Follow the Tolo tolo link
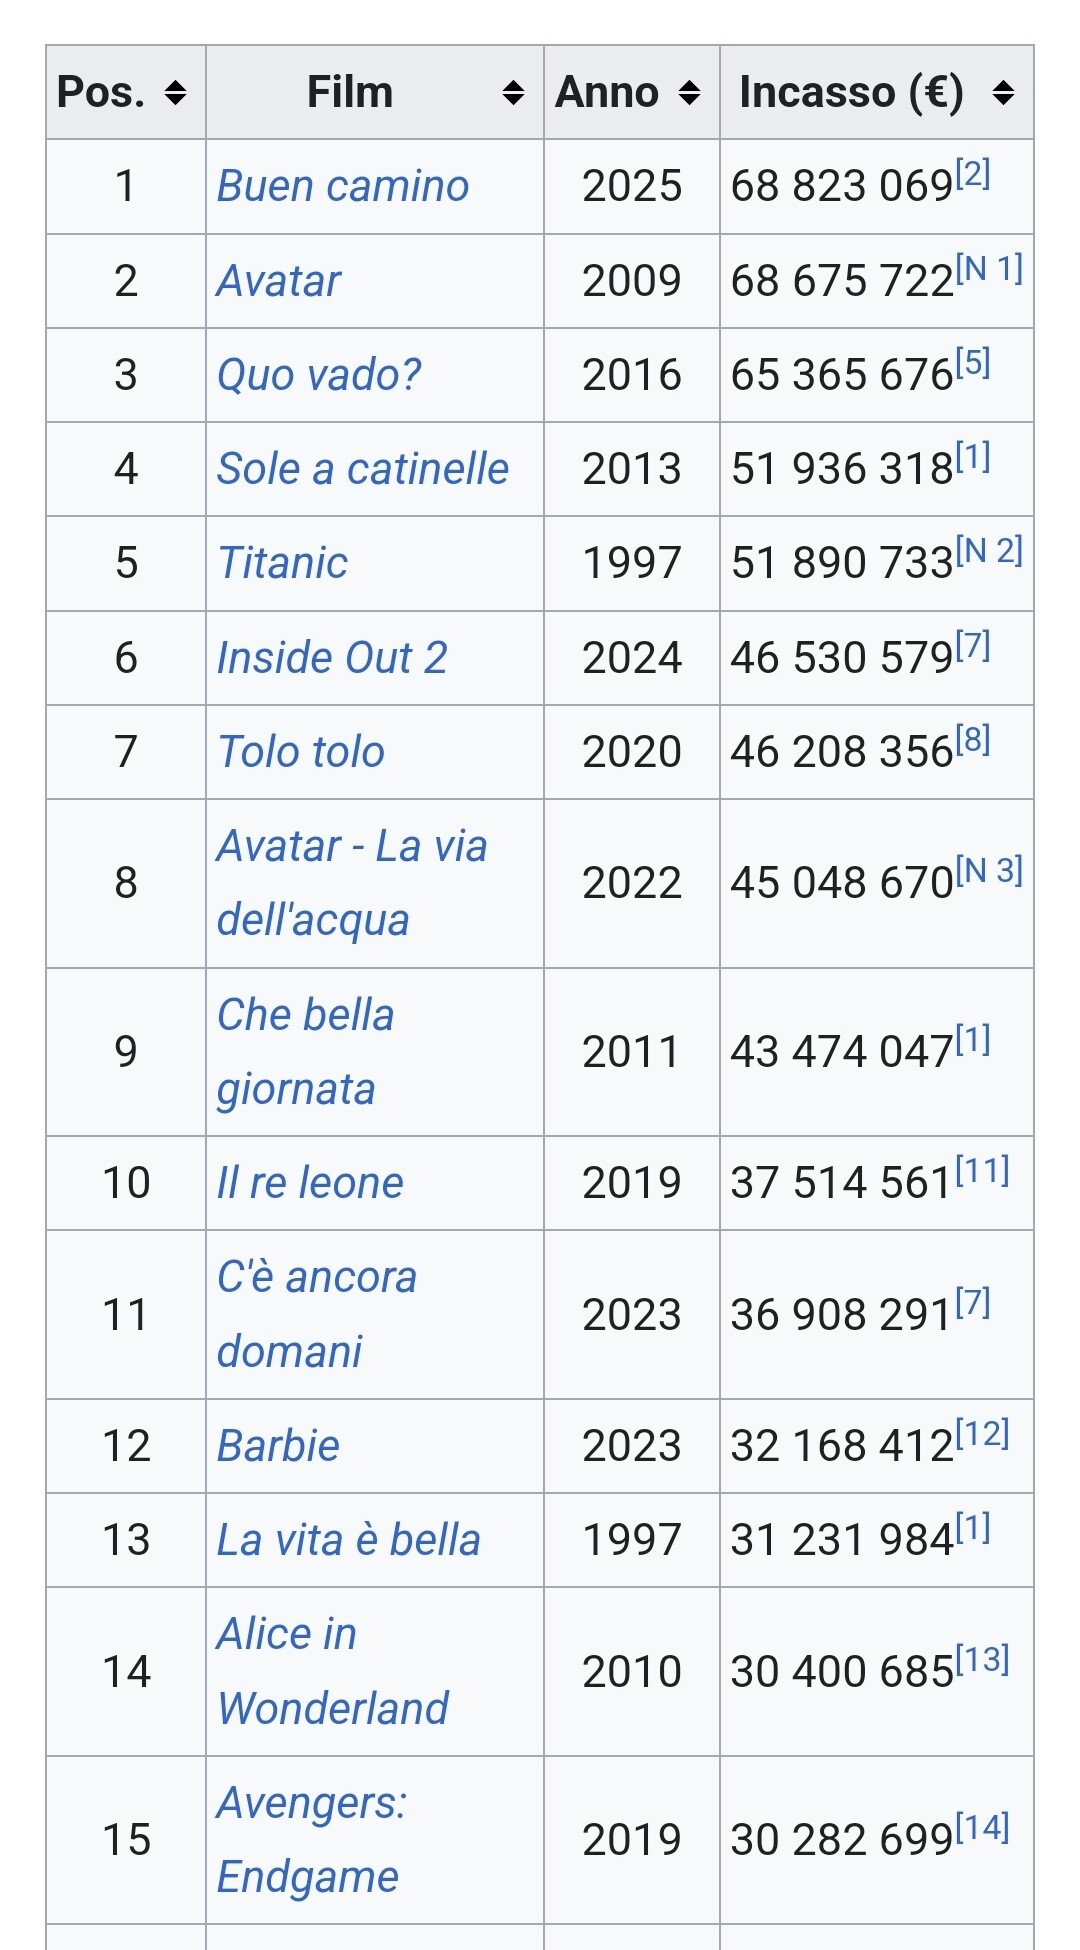This screenshot has width=1080, height=1950. click(x=301, y=752)
